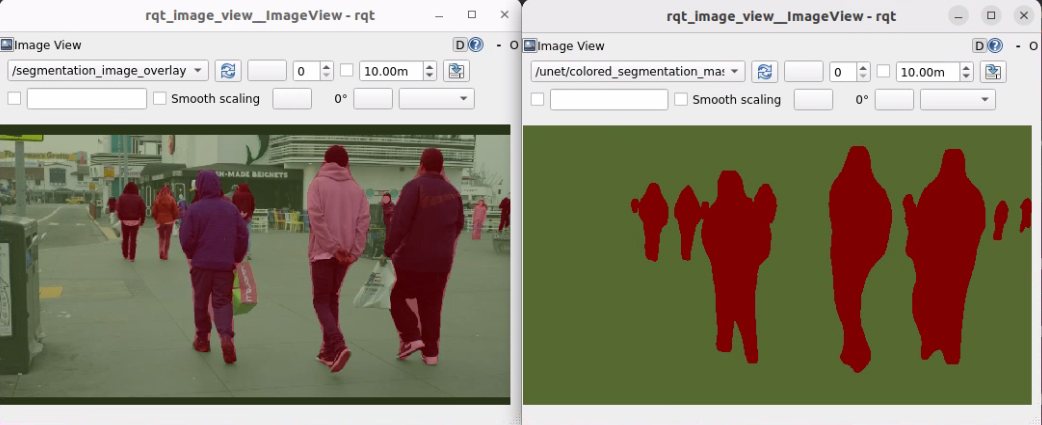Refresh topics in the unet mask window
This screenshot has height=425, width=1042.
click(x=765, y=71)
